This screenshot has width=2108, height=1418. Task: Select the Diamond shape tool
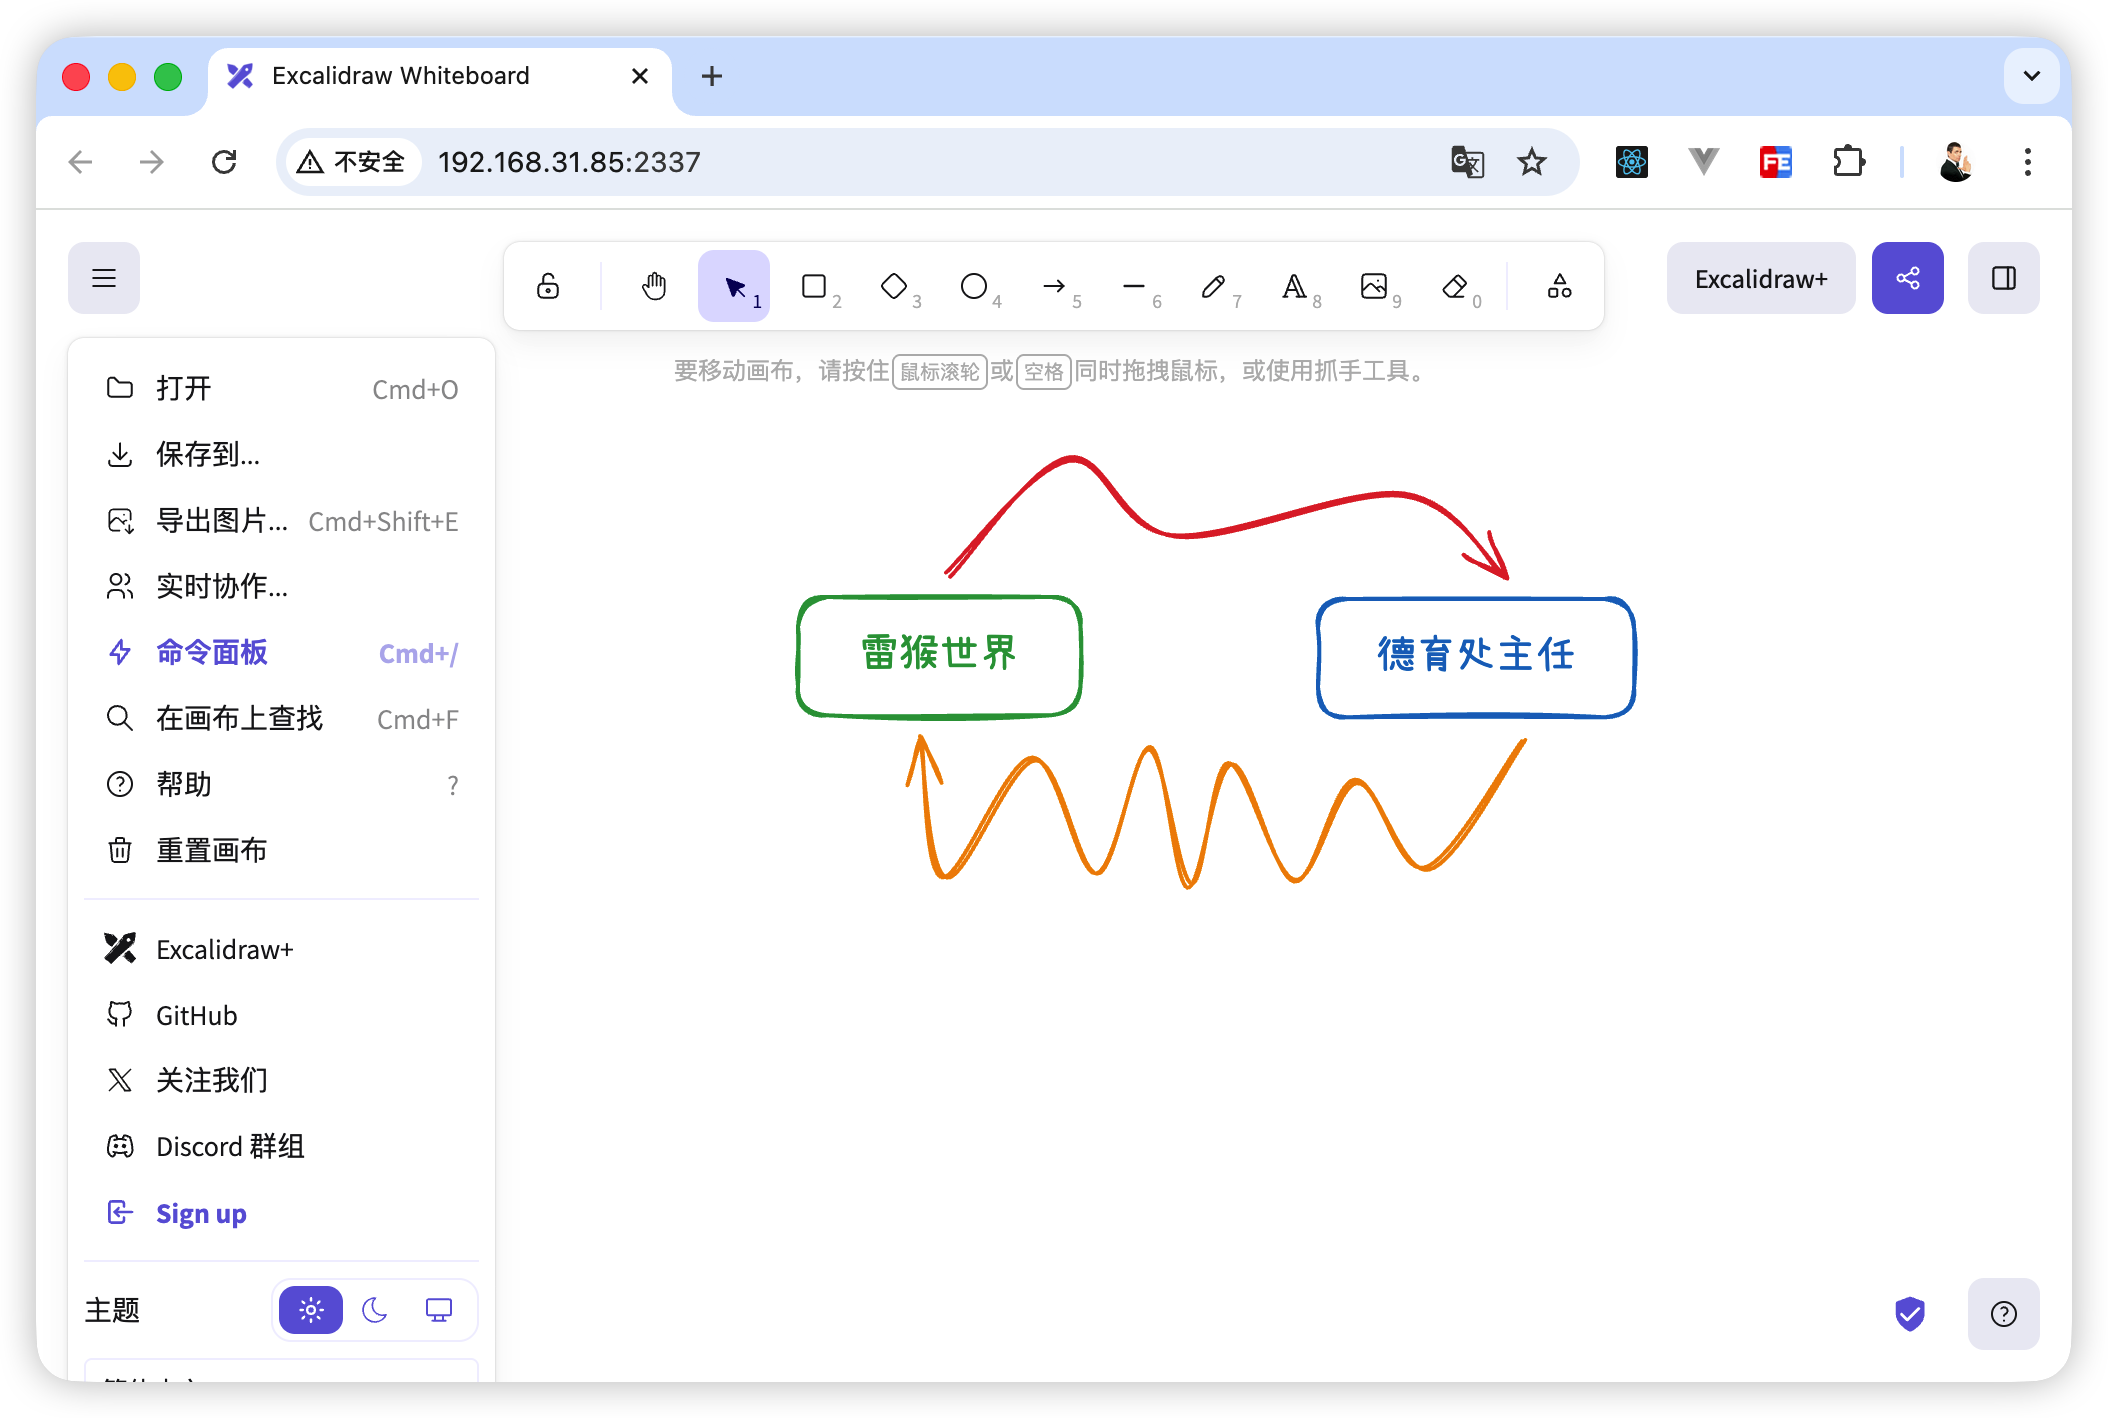click(x=894, y=286)
